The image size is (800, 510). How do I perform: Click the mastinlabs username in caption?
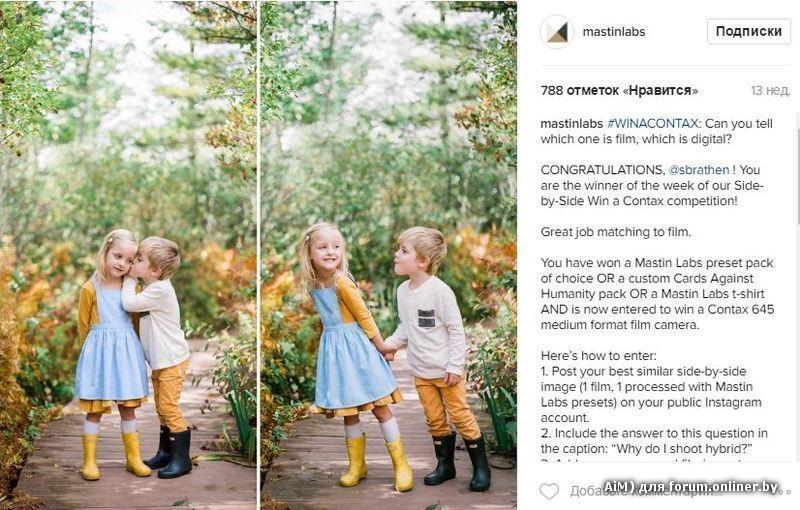pos(571,123)
